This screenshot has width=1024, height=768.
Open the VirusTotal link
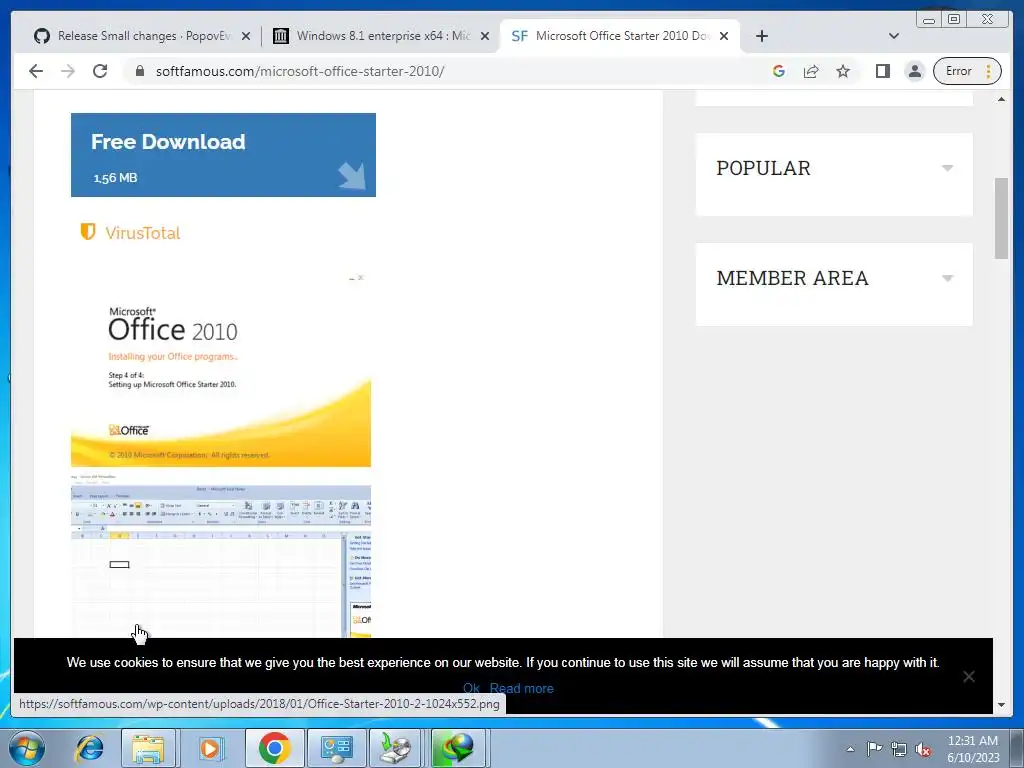142,233
